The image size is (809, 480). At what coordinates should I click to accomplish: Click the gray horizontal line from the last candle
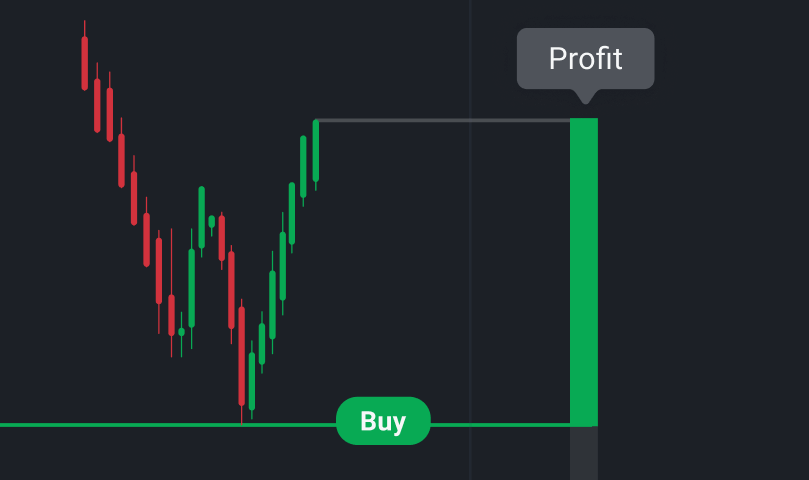pos(440,120)
